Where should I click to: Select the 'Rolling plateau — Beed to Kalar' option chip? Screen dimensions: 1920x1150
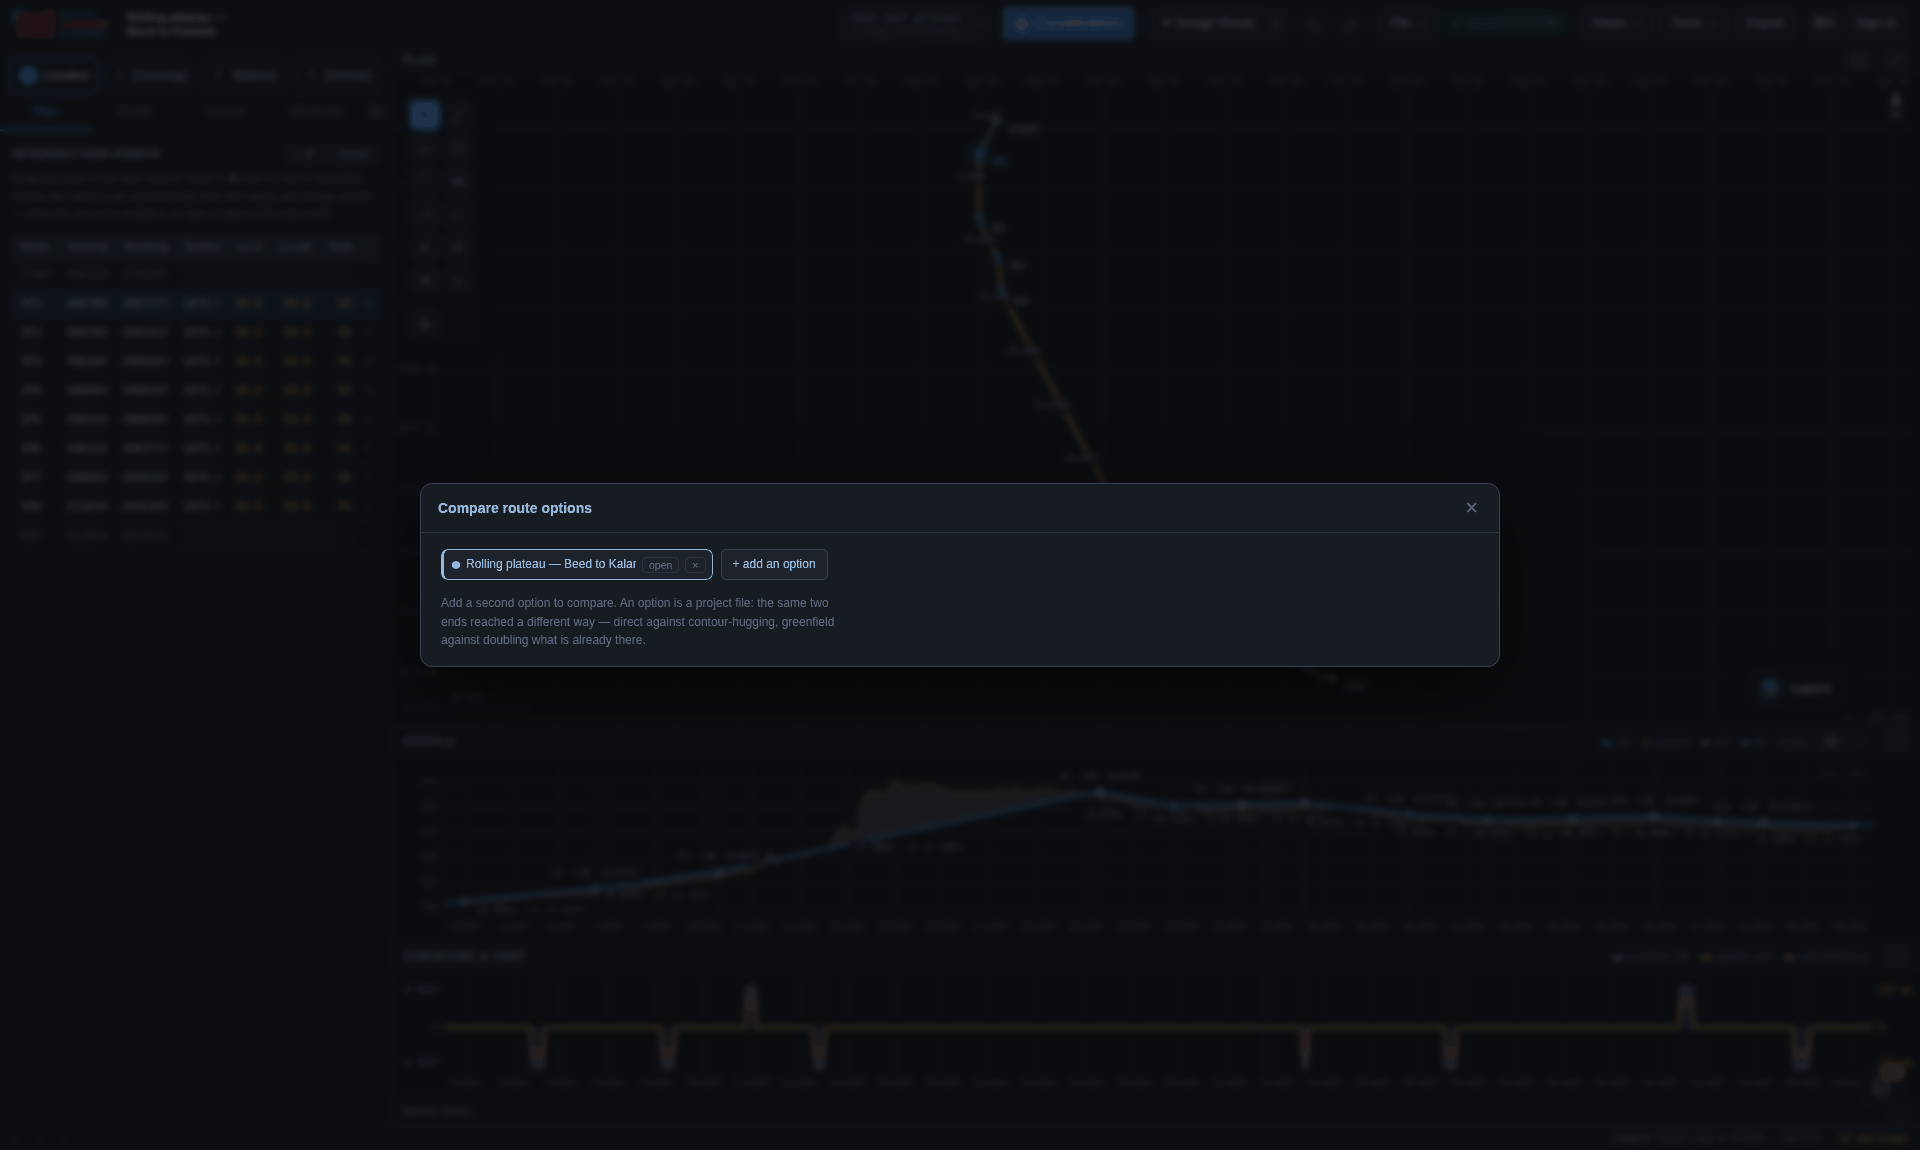point(577,564)
